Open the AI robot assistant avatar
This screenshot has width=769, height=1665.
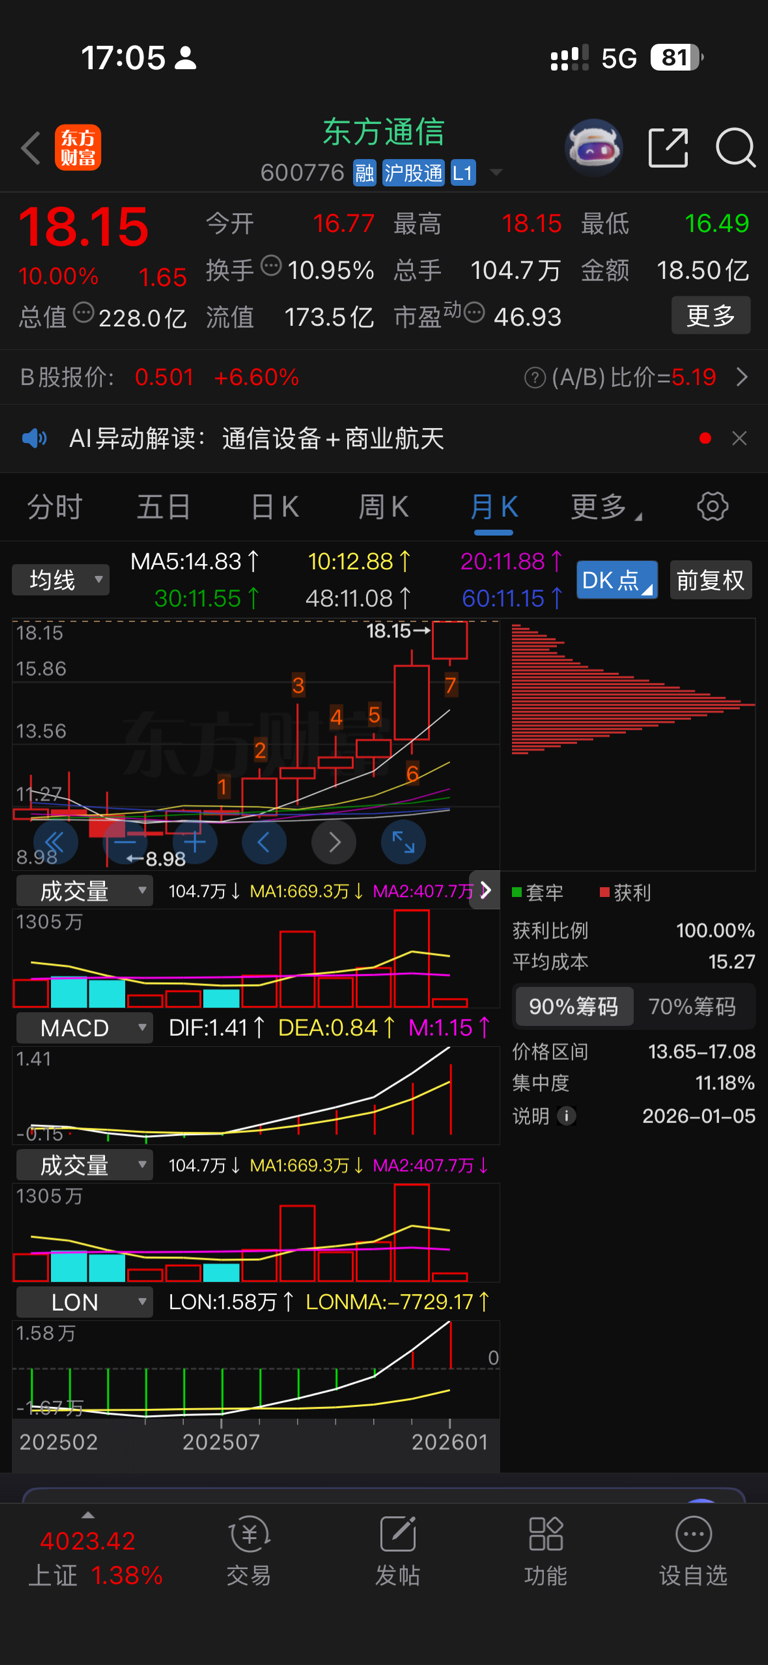594,148
